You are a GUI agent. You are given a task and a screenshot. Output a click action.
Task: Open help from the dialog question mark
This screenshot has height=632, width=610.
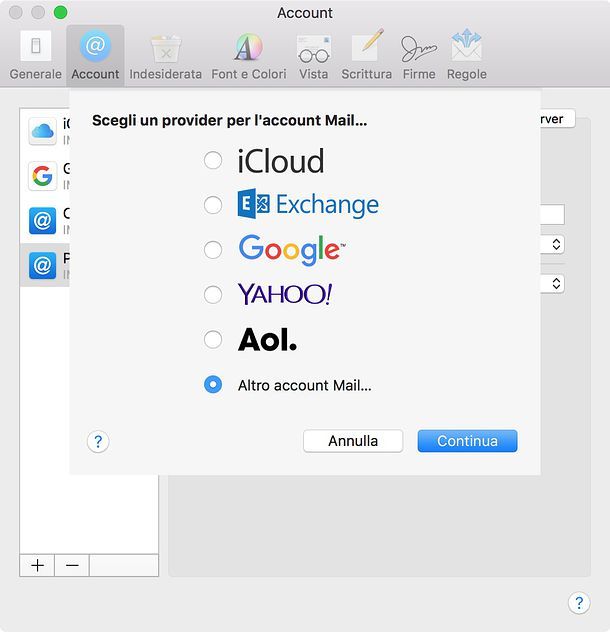98,442
